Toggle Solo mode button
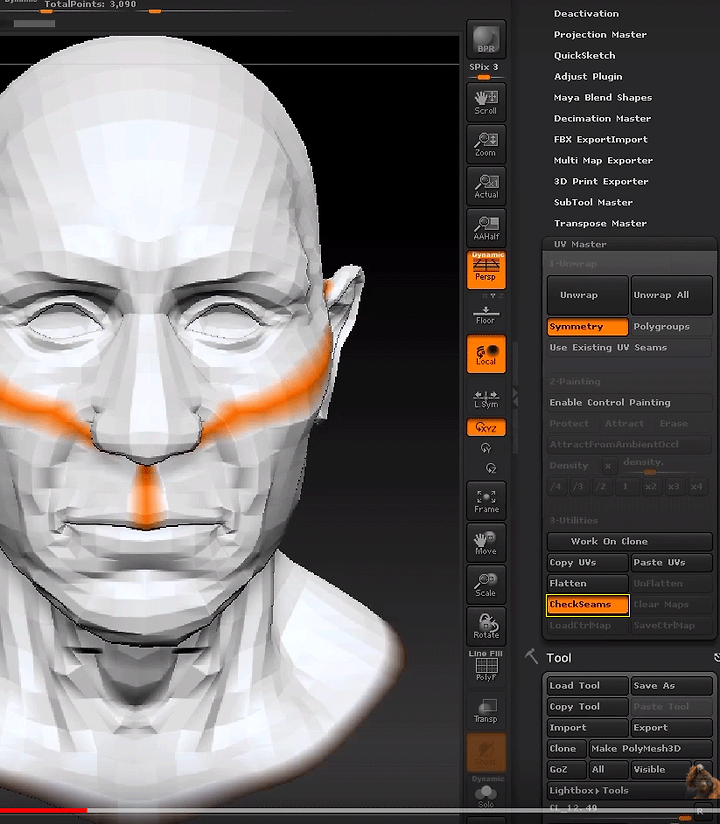Image resolution: width=720 pixels, height=824 pixels. click(x=486, y=794)
